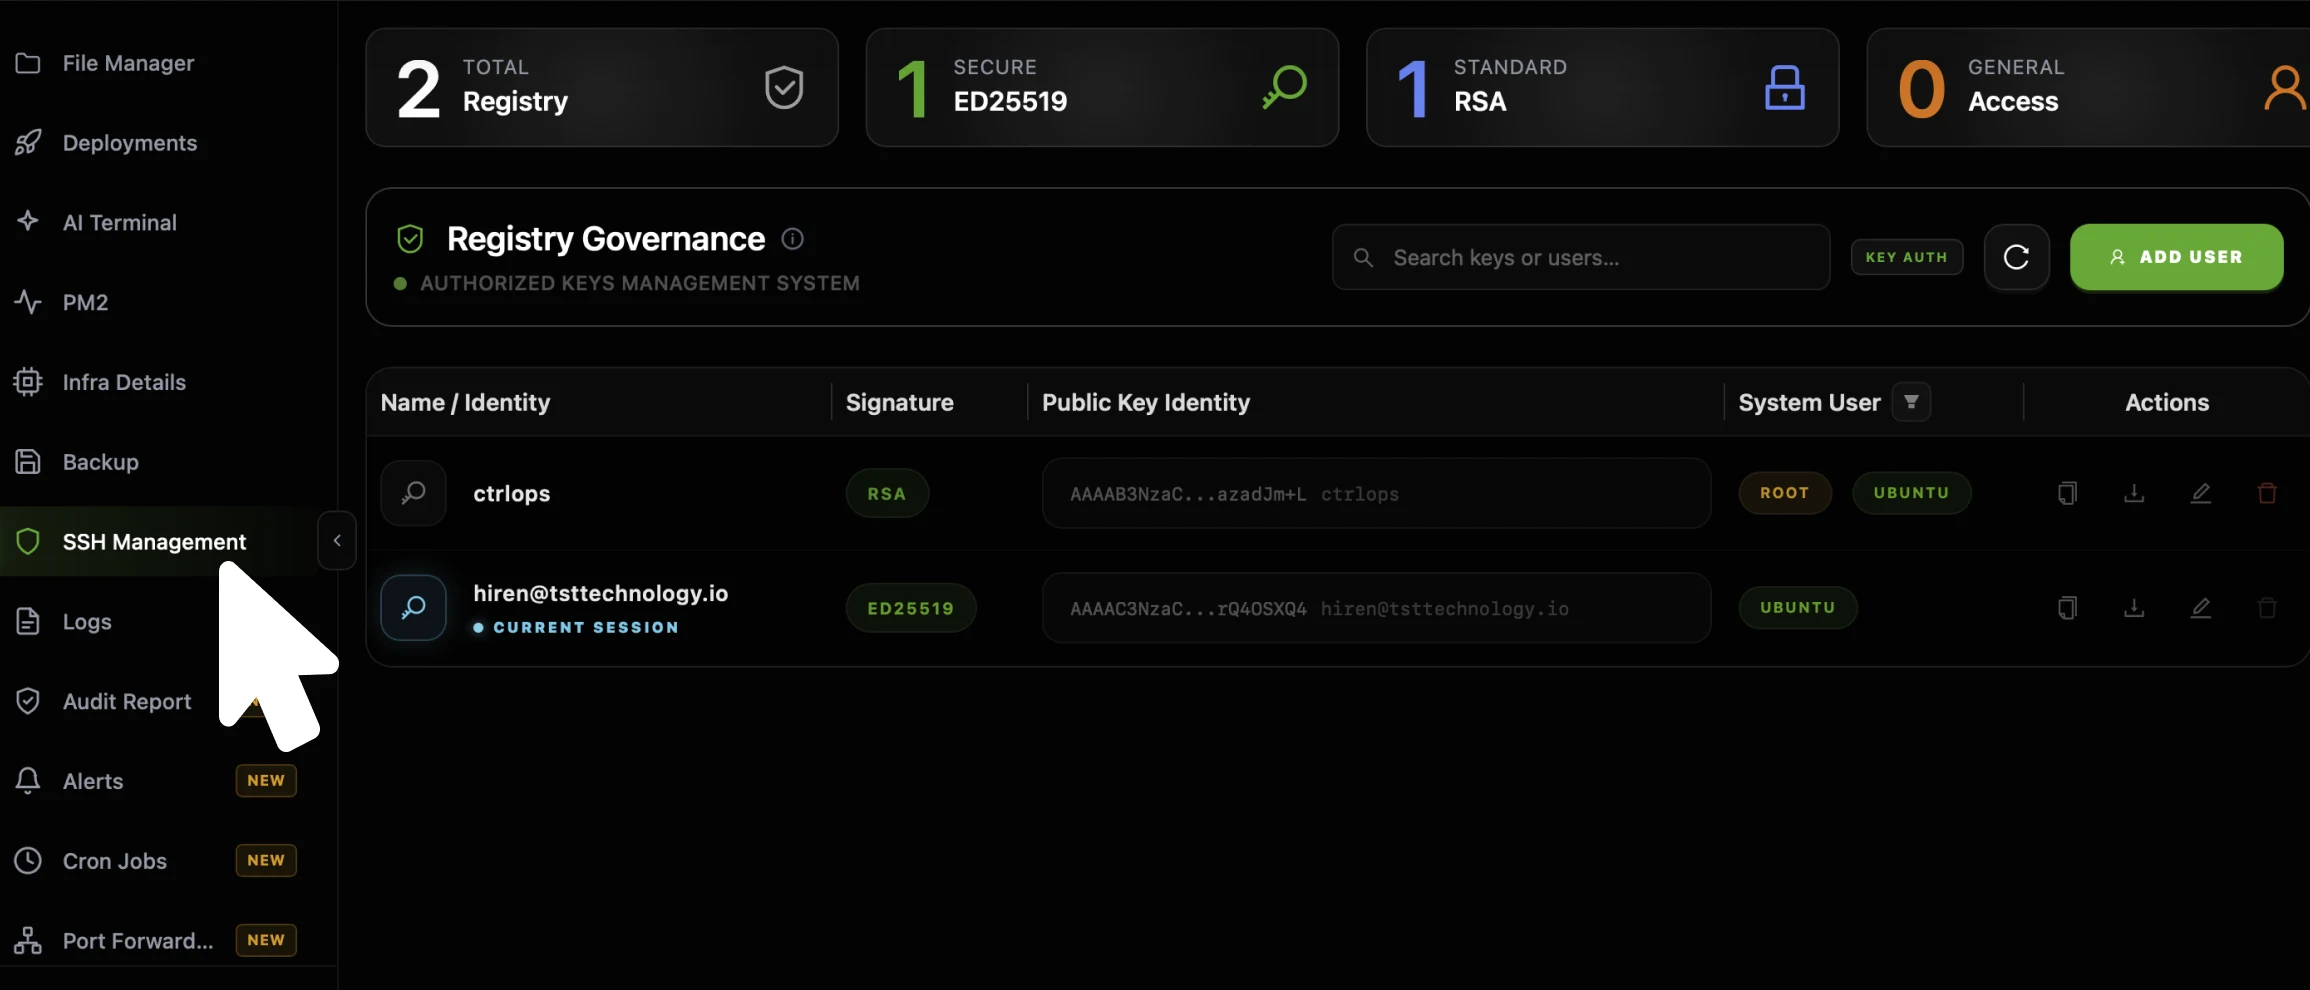Viewport: 2310px width, 990px height.
Task: Click key icon of hiren@tsttechnology.io row
Action: (x=413, y=607)
